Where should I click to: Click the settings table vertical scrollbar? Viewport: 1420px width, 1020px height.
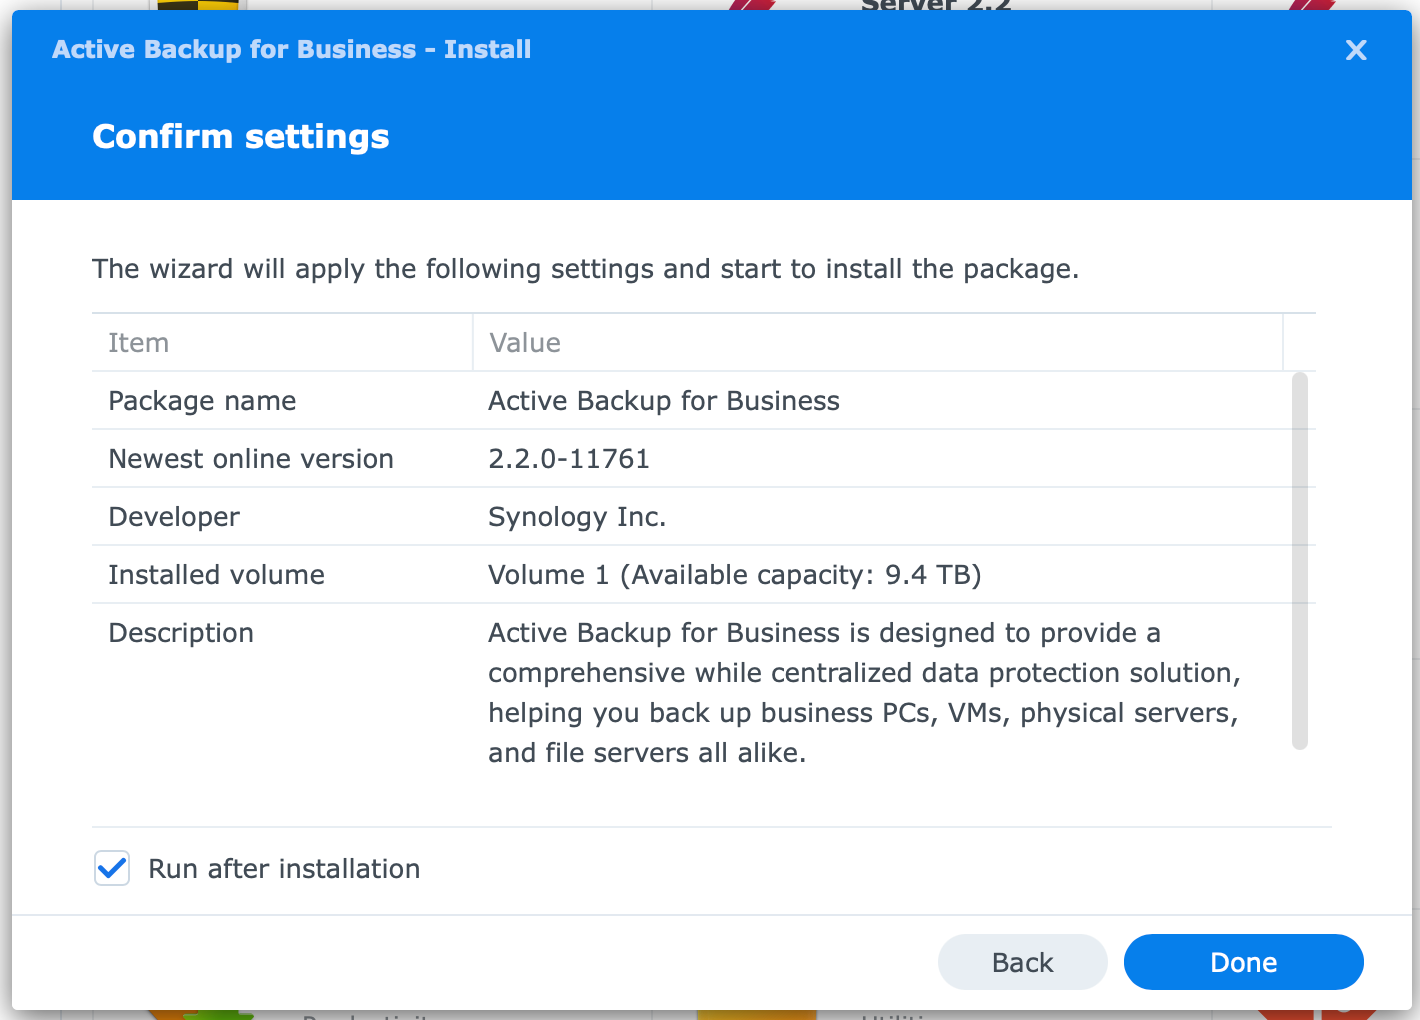click(1299, 560)
